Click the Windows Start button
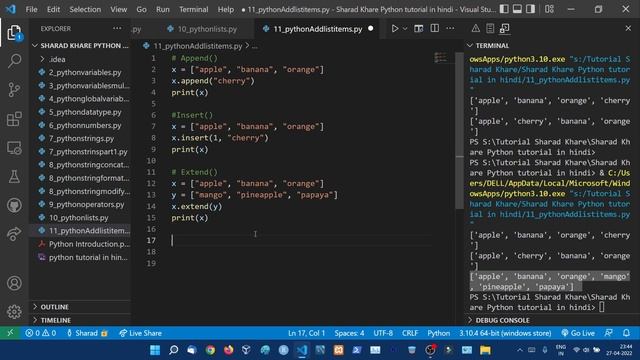This screenshot has height=360, width=640. pyautogui.click(x=155, y=350)
